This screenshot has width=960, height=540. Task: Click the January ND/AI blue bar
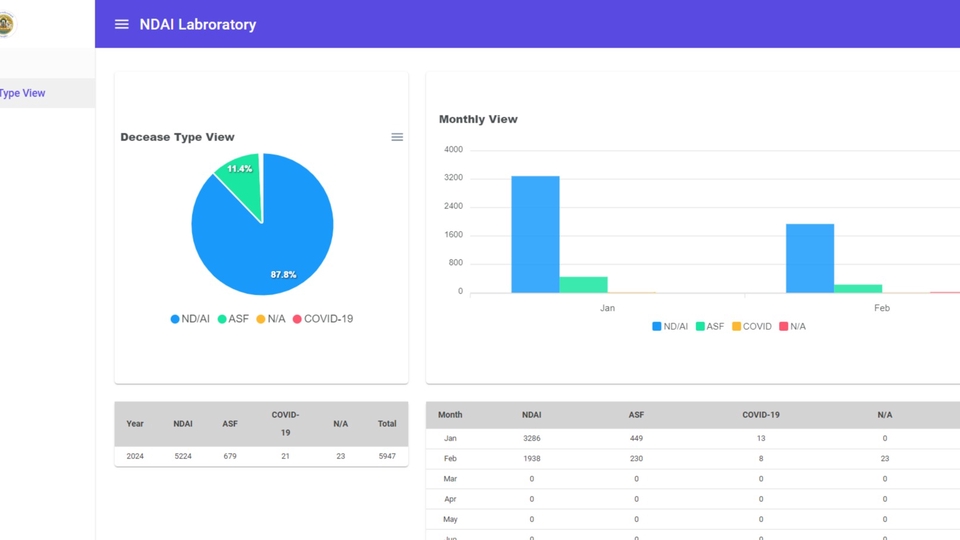(x=535, y=234)
